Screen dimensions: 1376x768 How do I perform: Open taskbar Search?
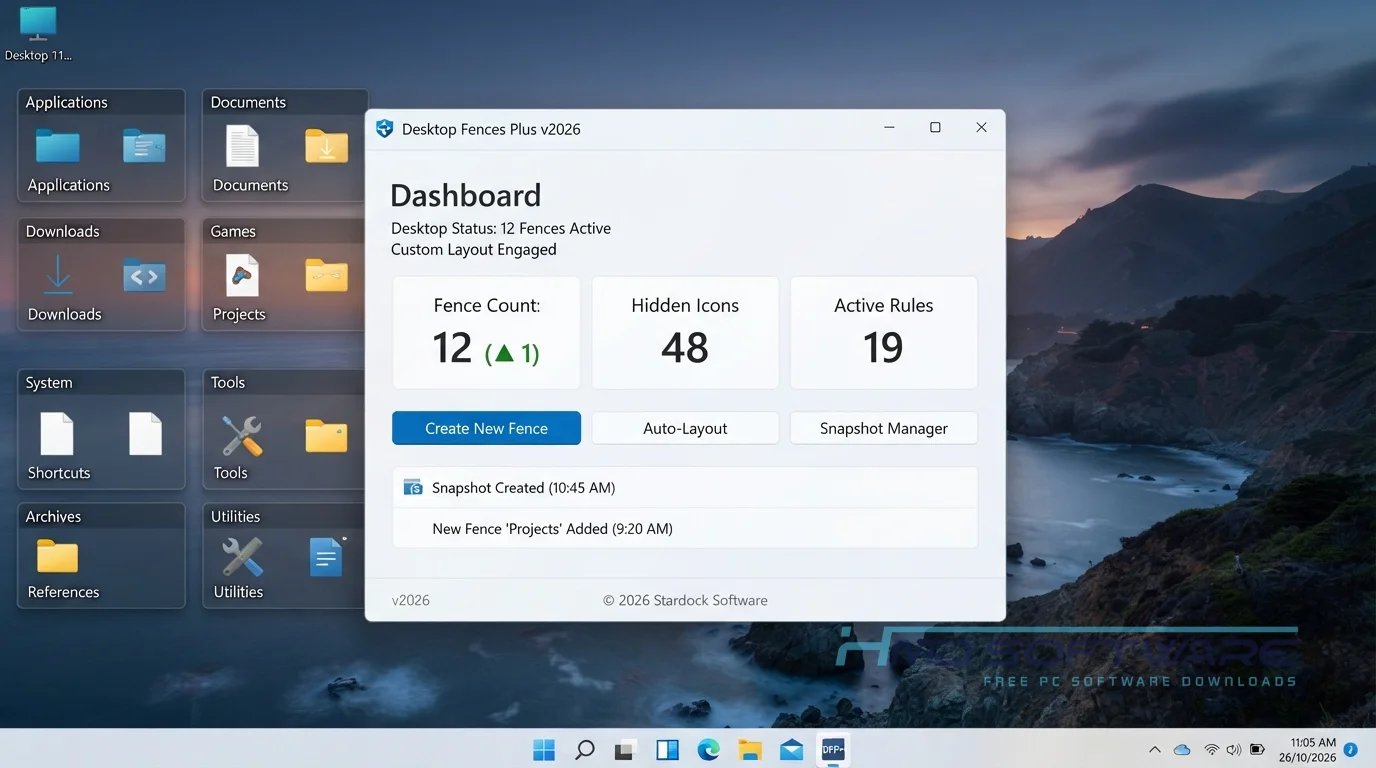585,750
